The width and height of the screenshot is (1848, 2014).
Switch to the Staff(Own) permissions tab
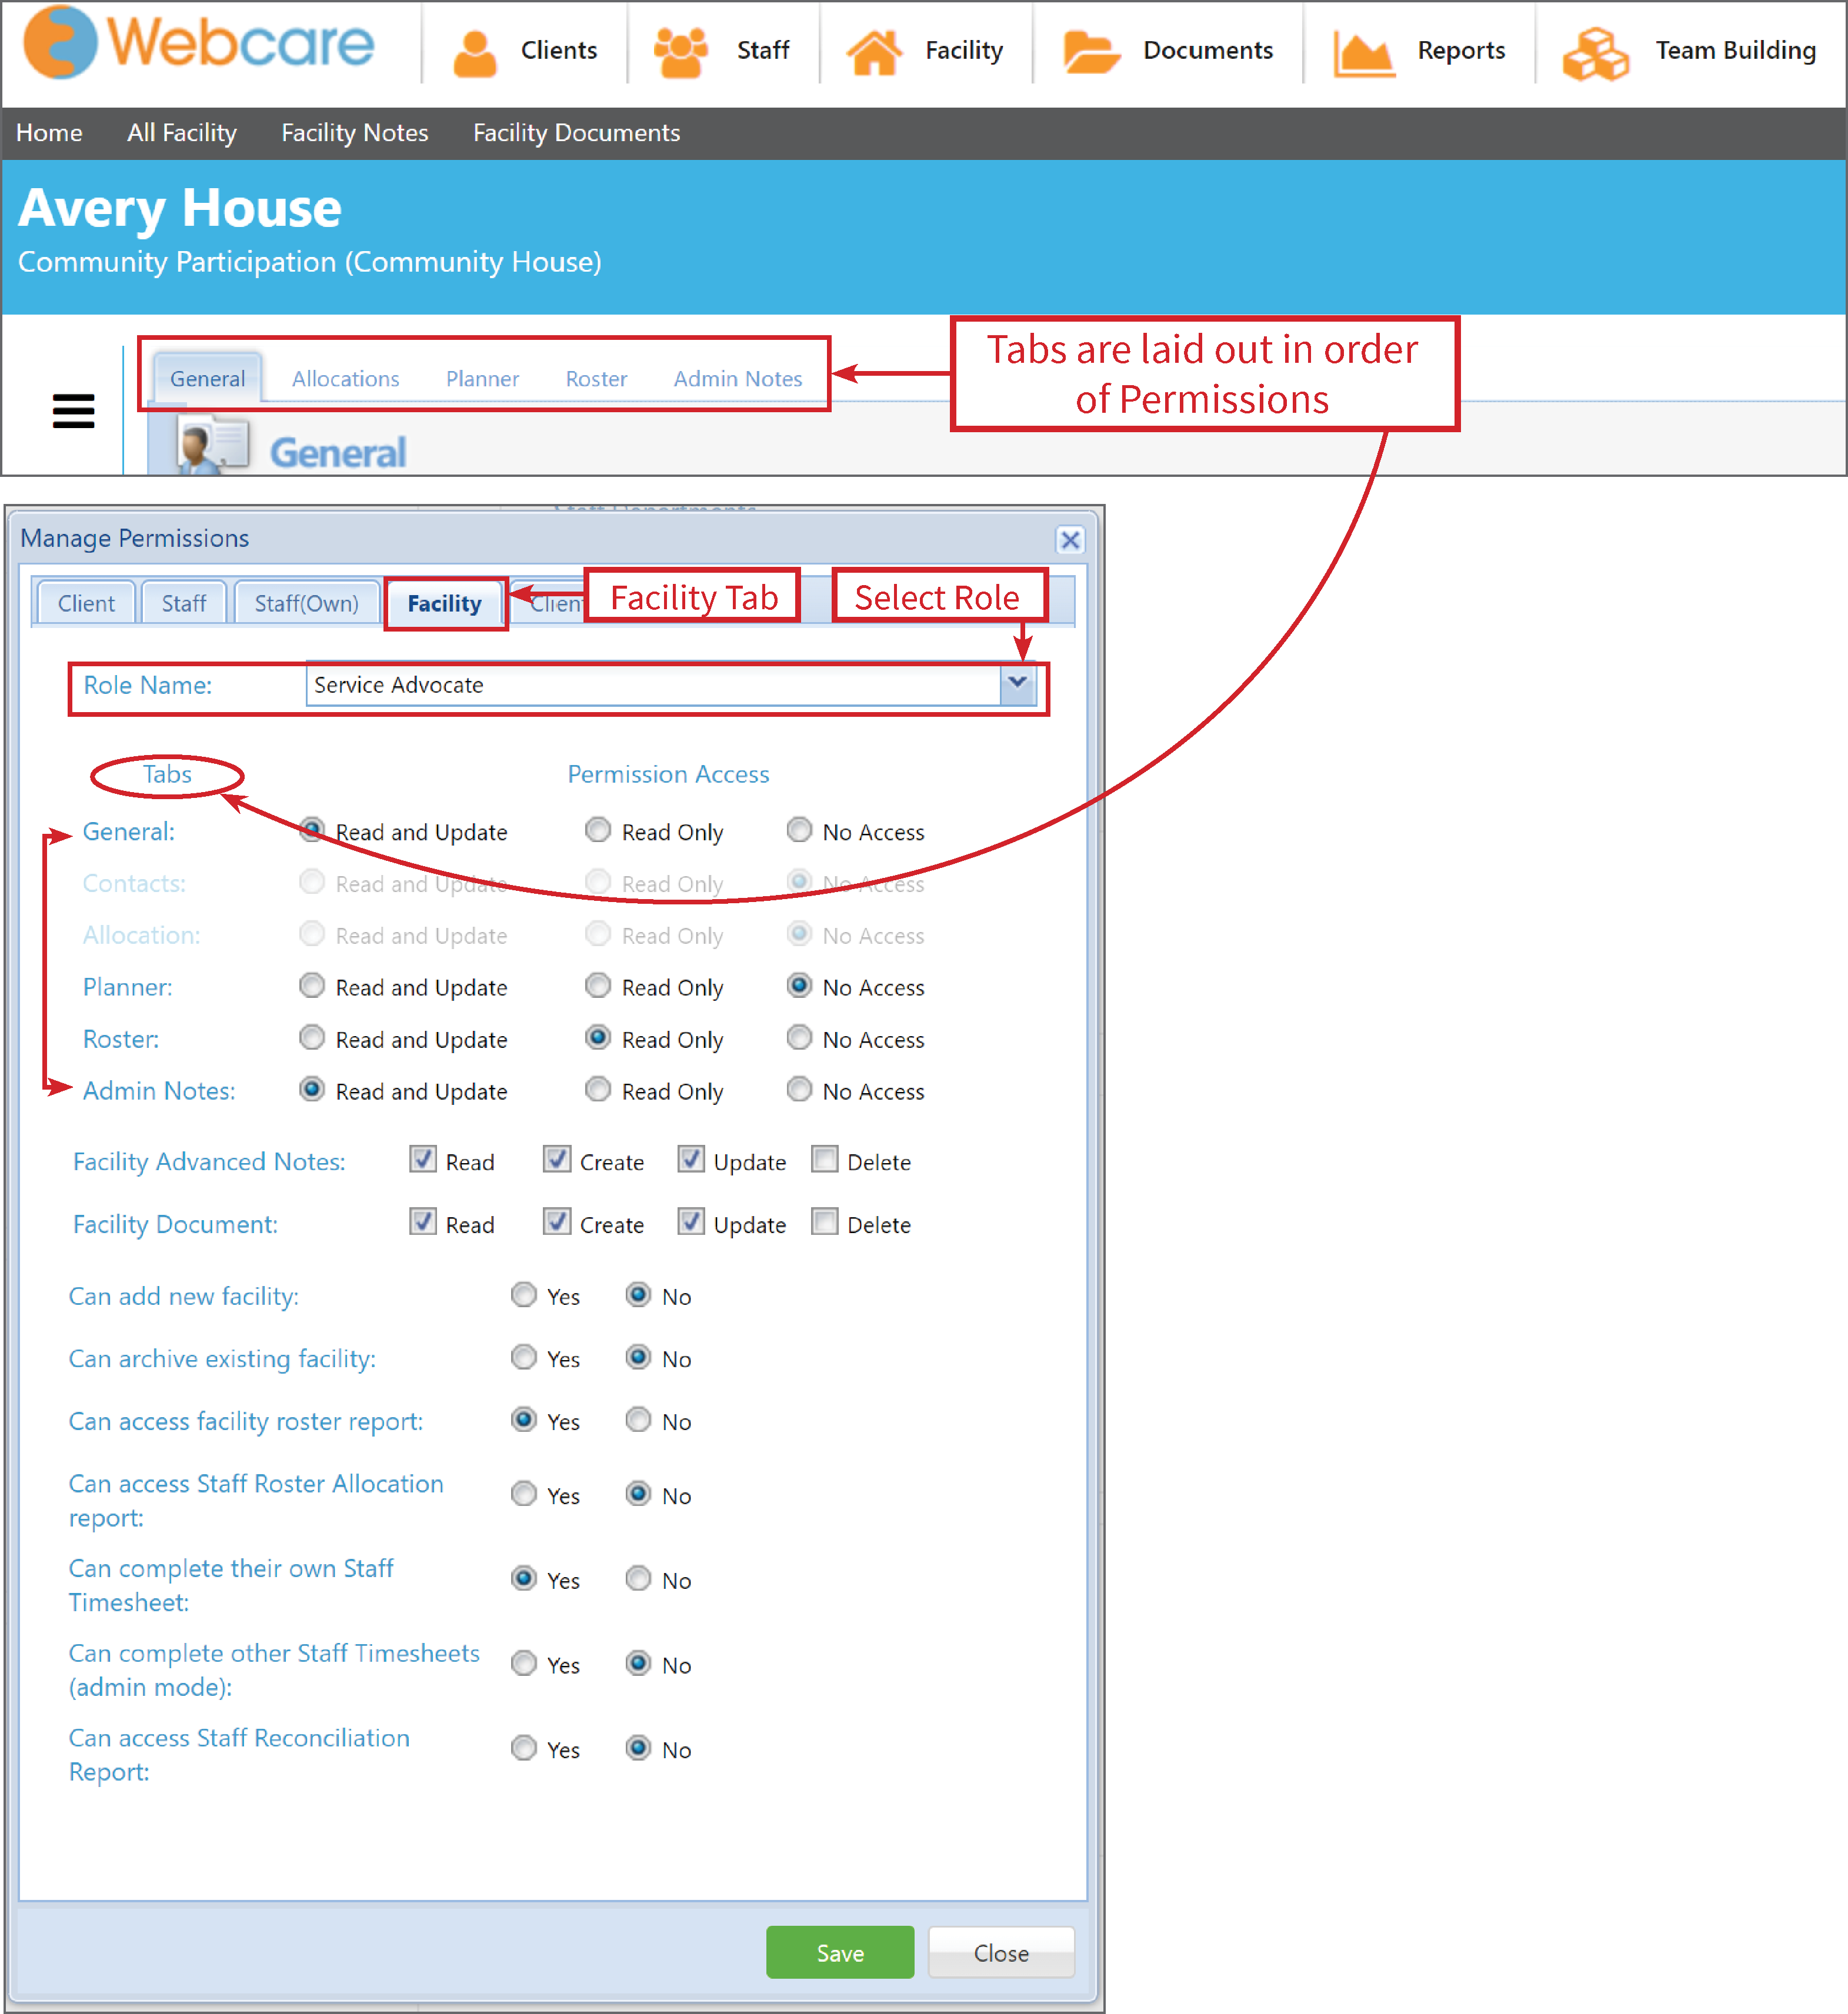pyautogui.click(x=306, y=603)
